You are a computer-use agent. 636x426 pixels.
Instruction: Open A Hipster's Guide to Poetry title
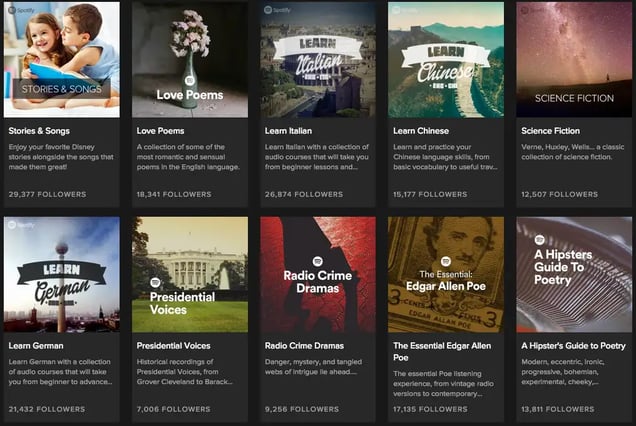tap(573, 346)
